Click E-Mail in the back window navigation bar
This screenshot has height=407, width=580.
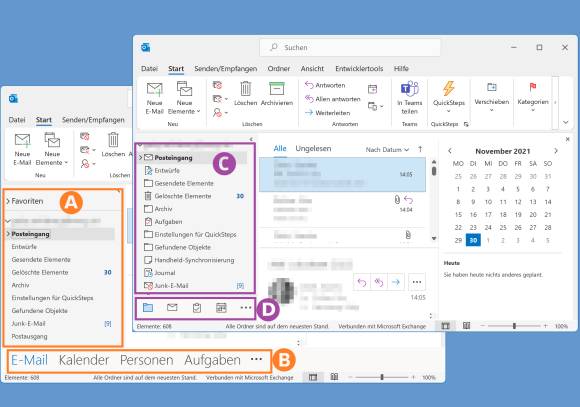30,360
